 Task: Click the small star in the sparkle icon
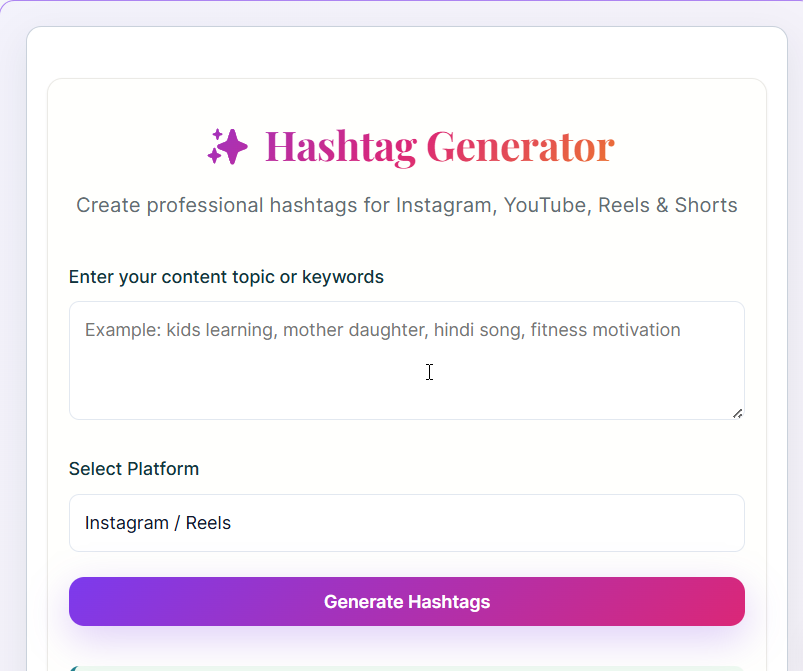coord(217,133)
